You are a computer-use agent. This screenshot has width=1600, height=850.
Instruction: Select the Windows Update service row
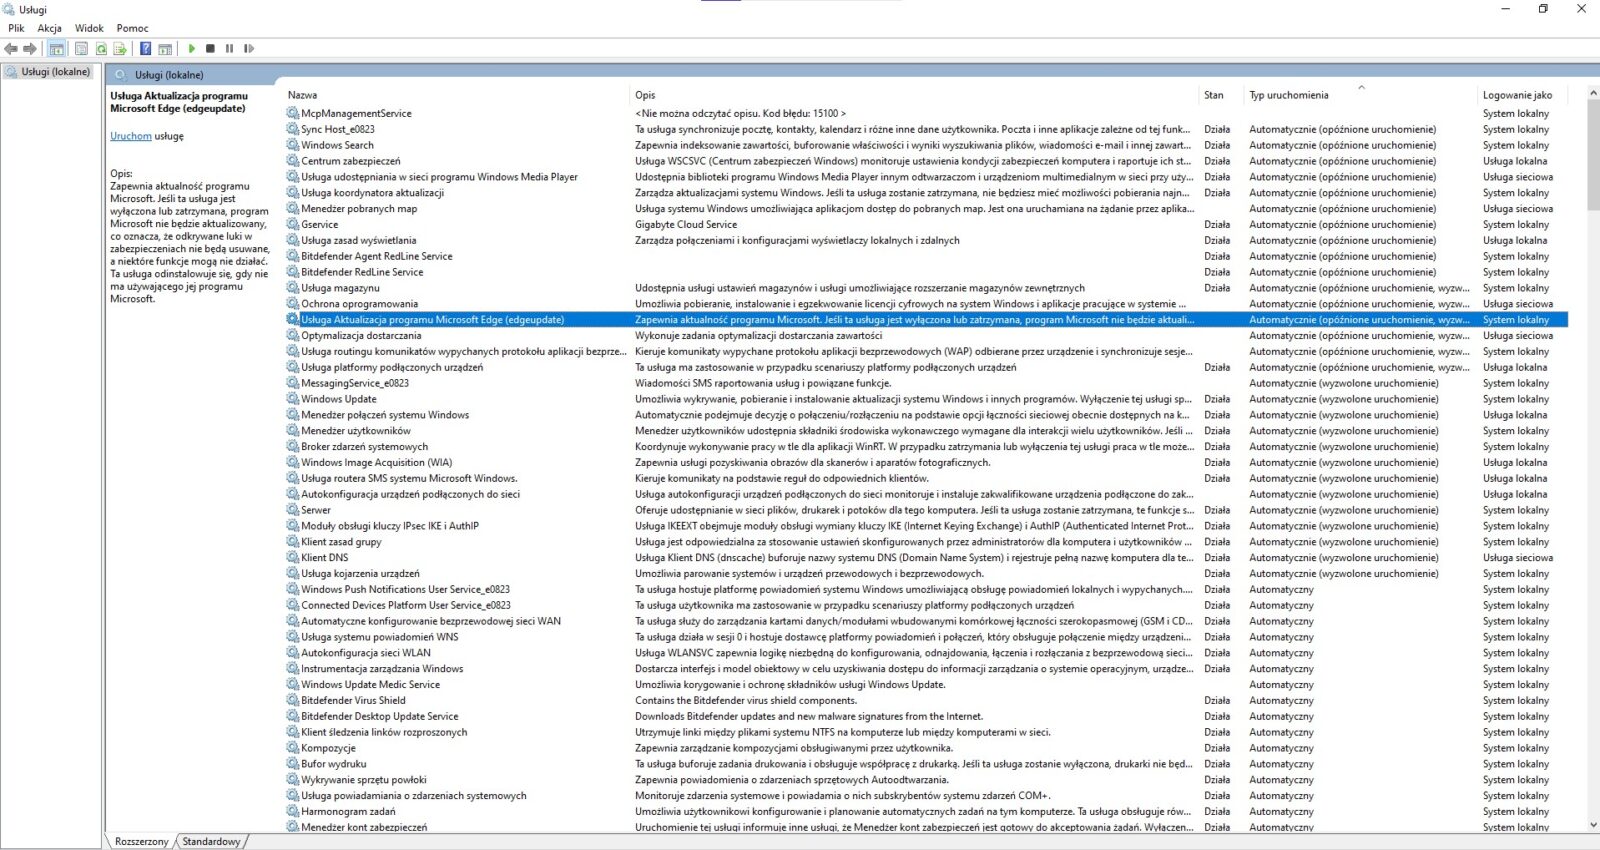339,399
